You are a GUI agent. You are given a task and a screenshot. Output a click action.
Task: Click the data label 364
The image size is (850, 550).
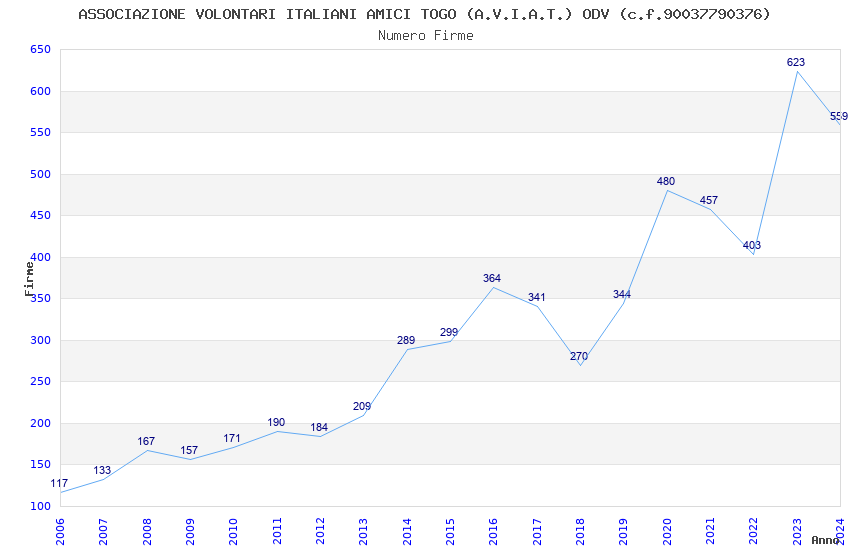click(492, 279)
